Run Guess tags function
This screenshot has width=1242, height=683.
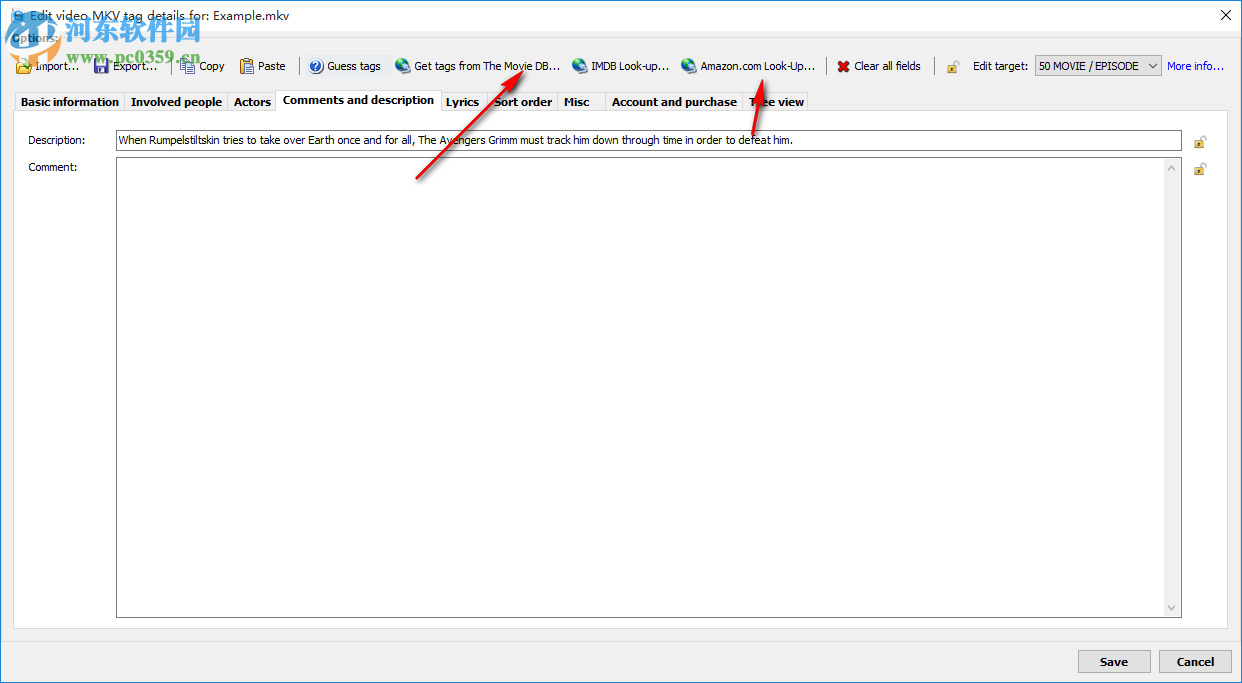coord(345,65)
